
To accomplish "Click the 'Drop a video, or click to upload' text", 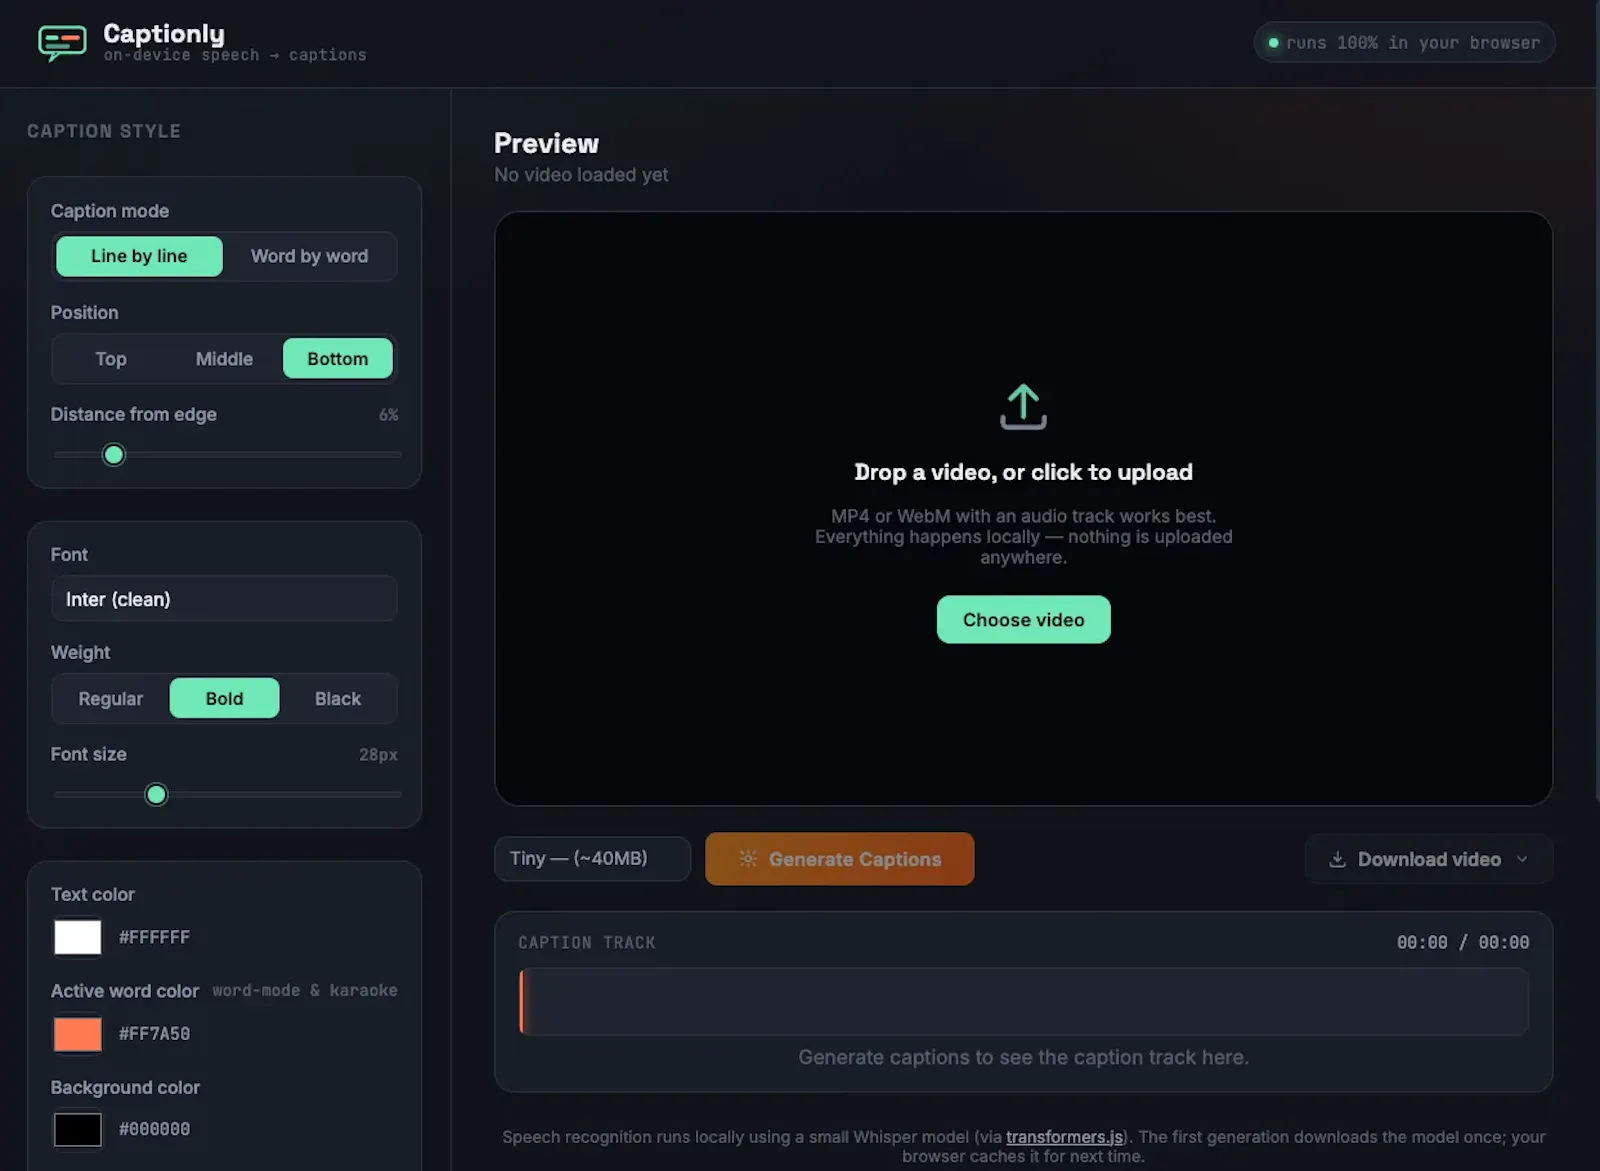I will coord(1023,472).
